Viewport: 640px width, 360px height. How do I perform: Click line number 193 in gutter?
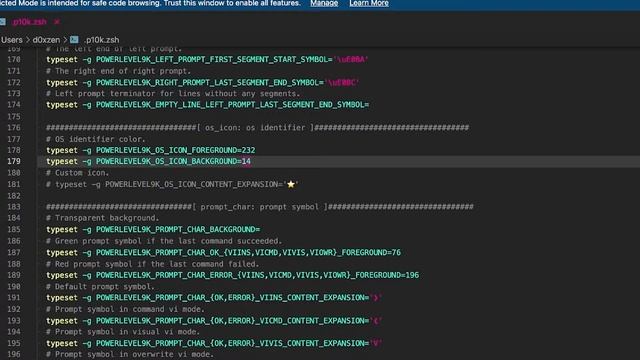pos(14,320)
